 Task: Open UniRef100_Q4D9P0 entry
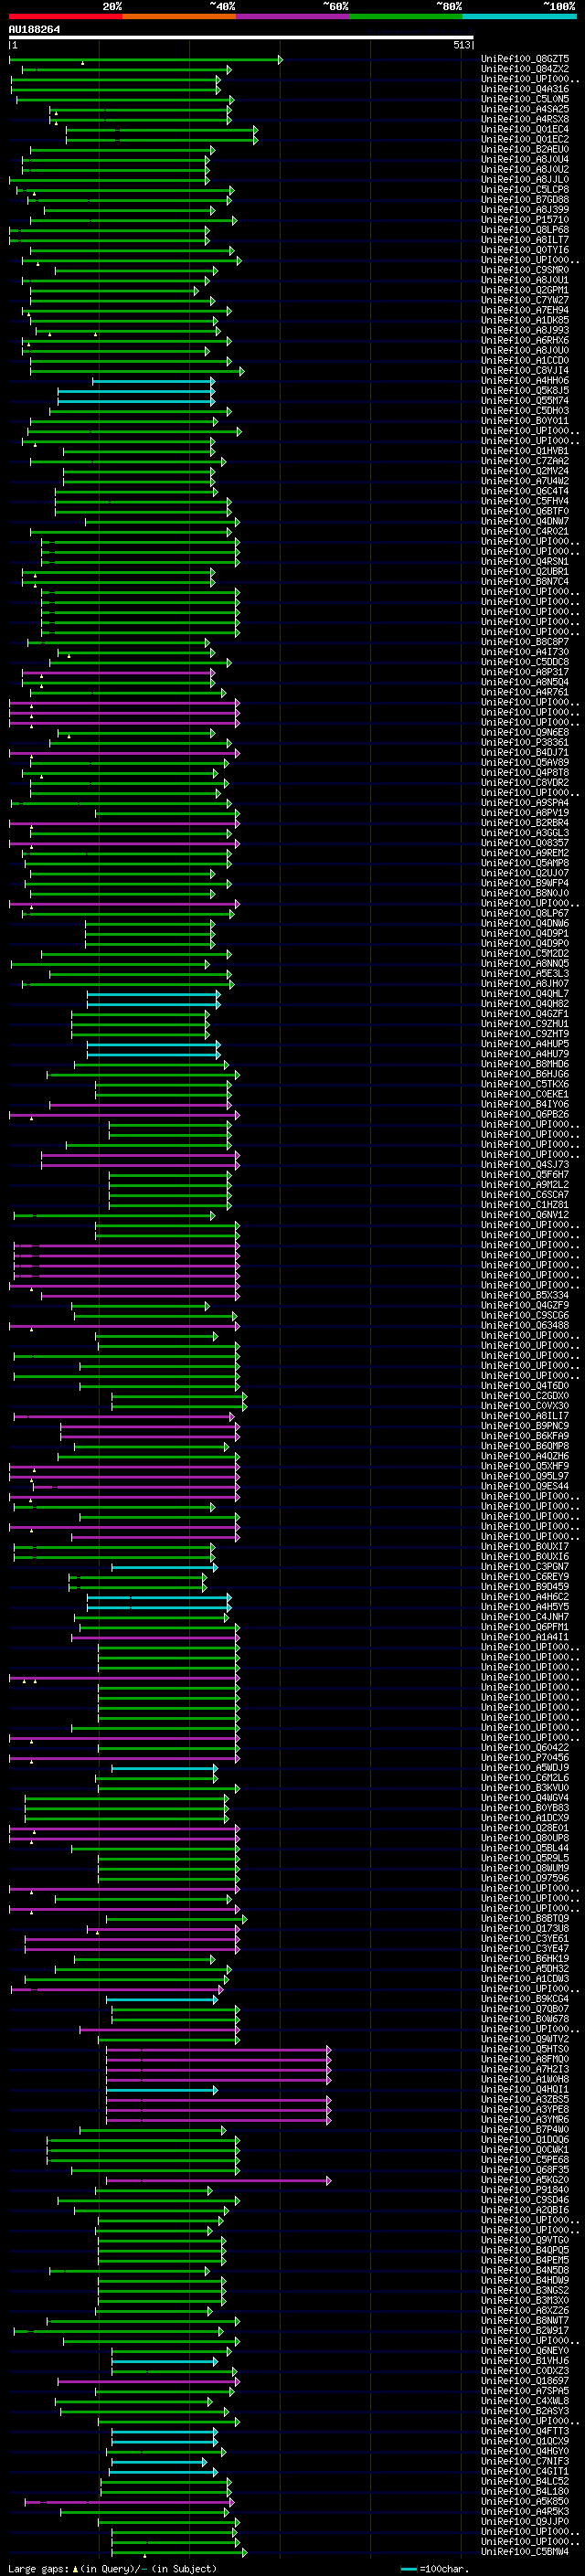click(525, 943)
